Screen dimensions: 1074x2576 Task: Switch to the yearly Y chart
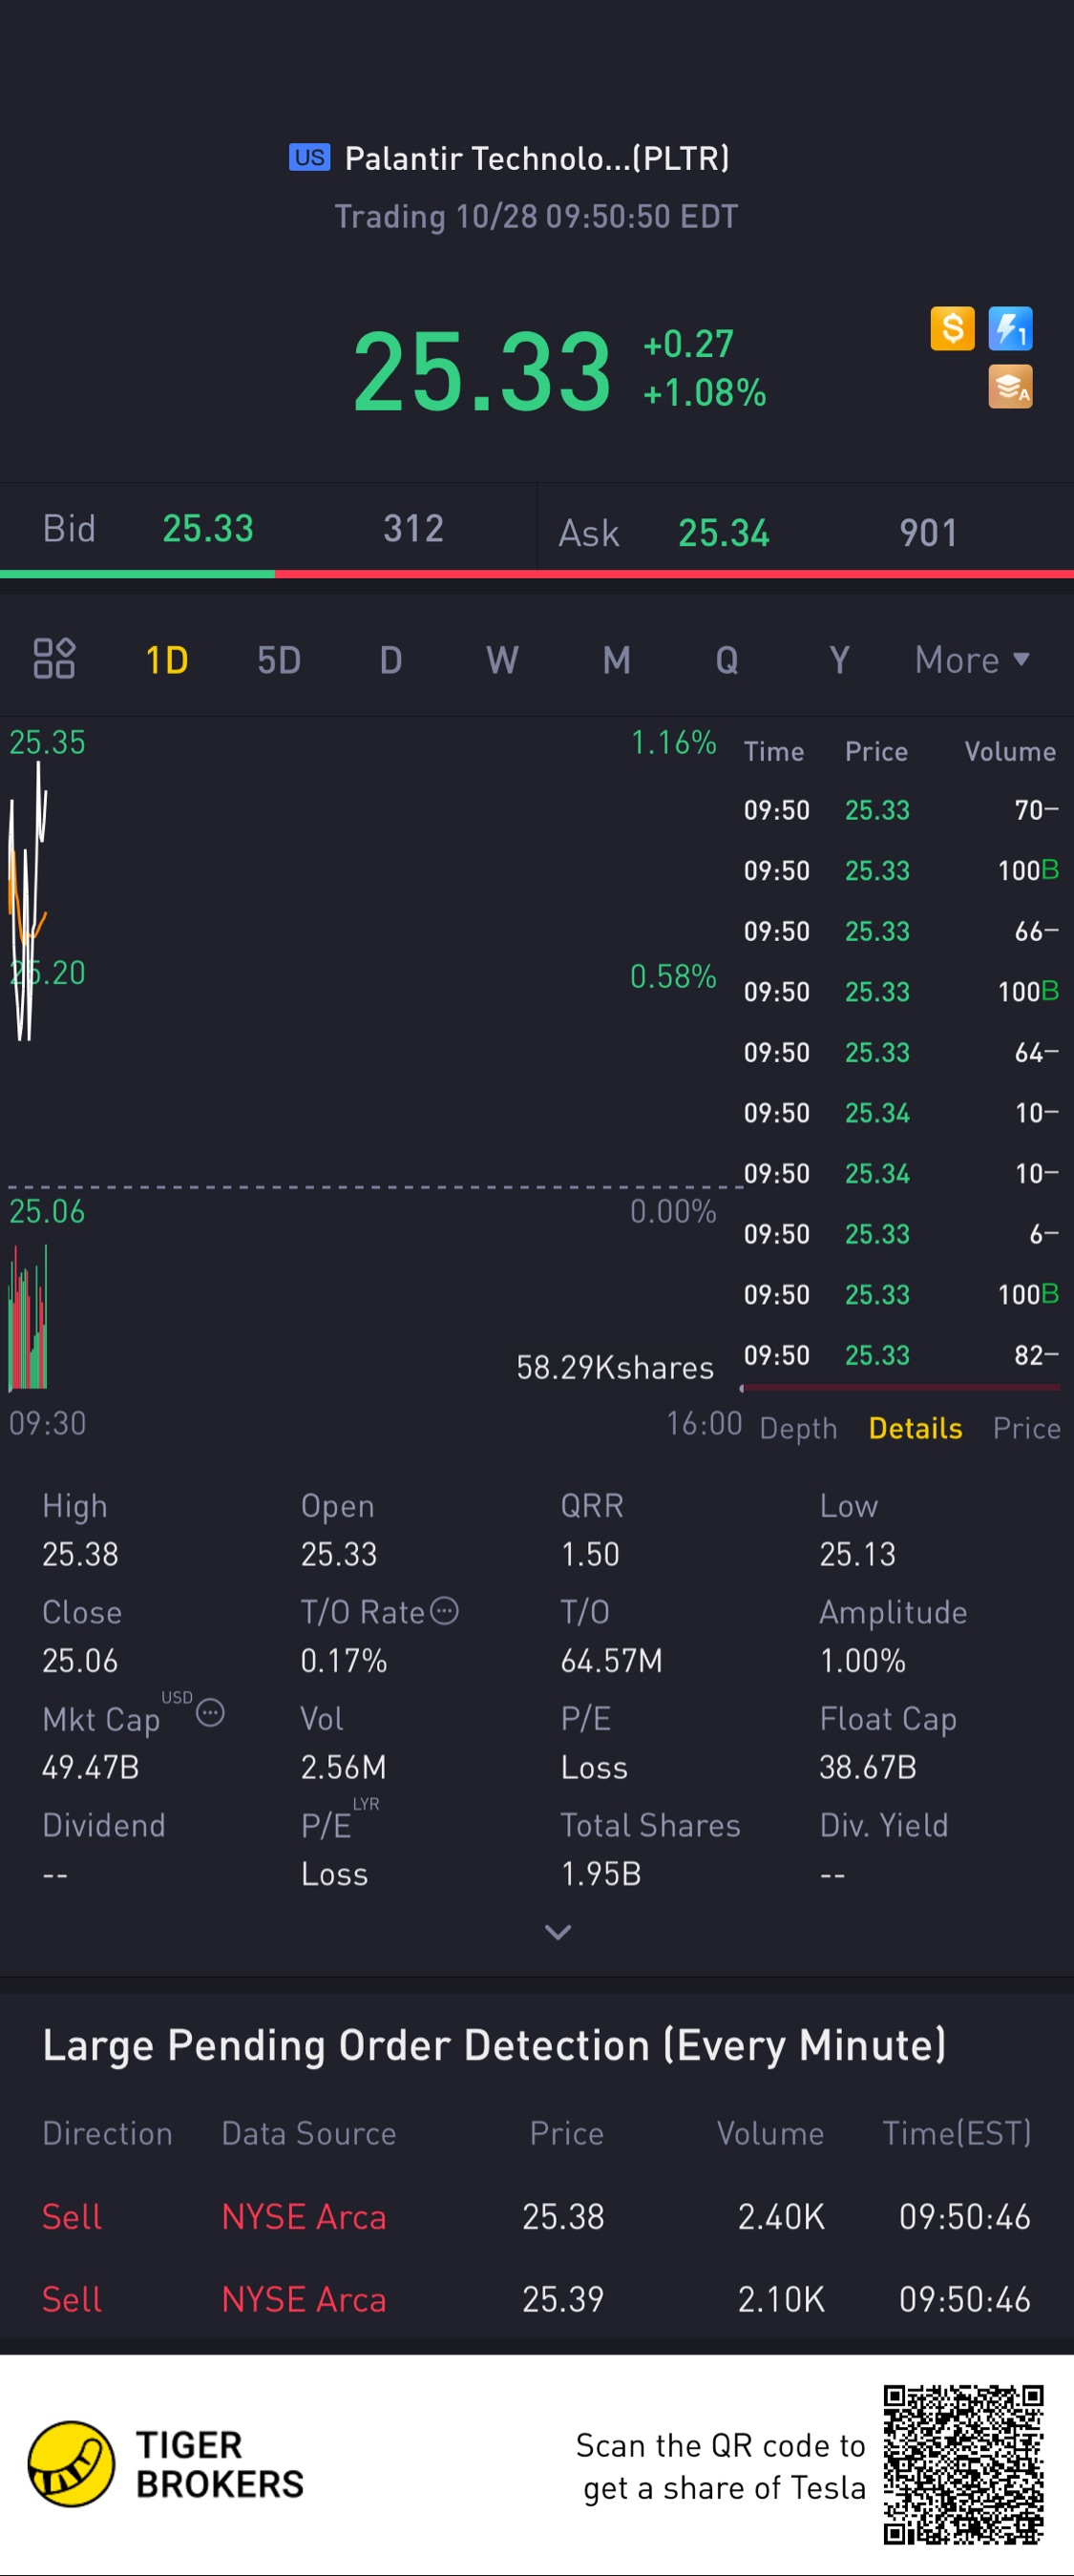[839, 660]
